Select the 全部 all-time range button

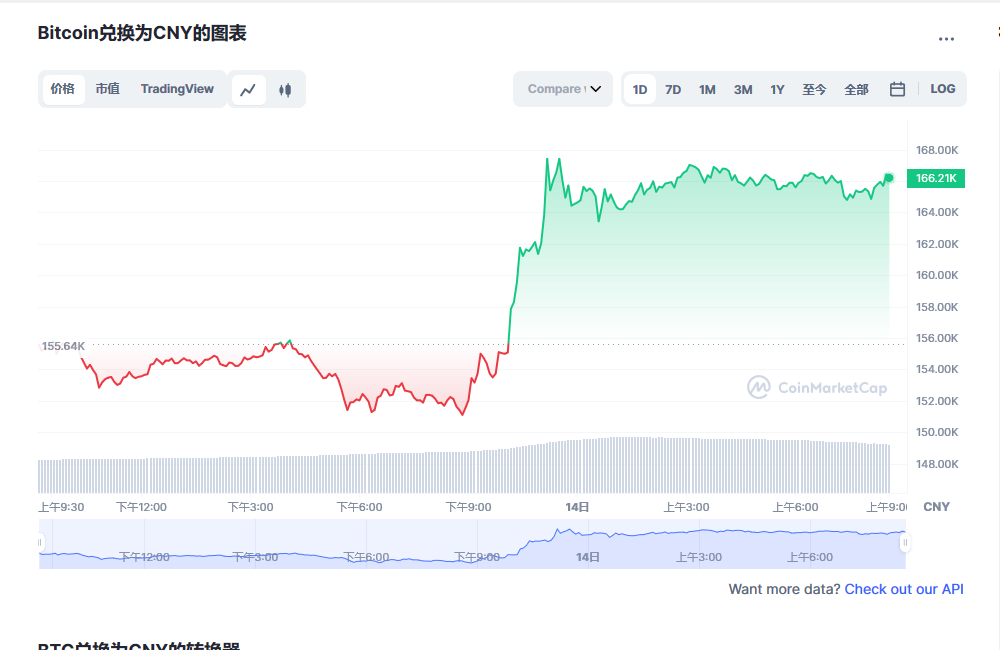(x=856, y=89)
